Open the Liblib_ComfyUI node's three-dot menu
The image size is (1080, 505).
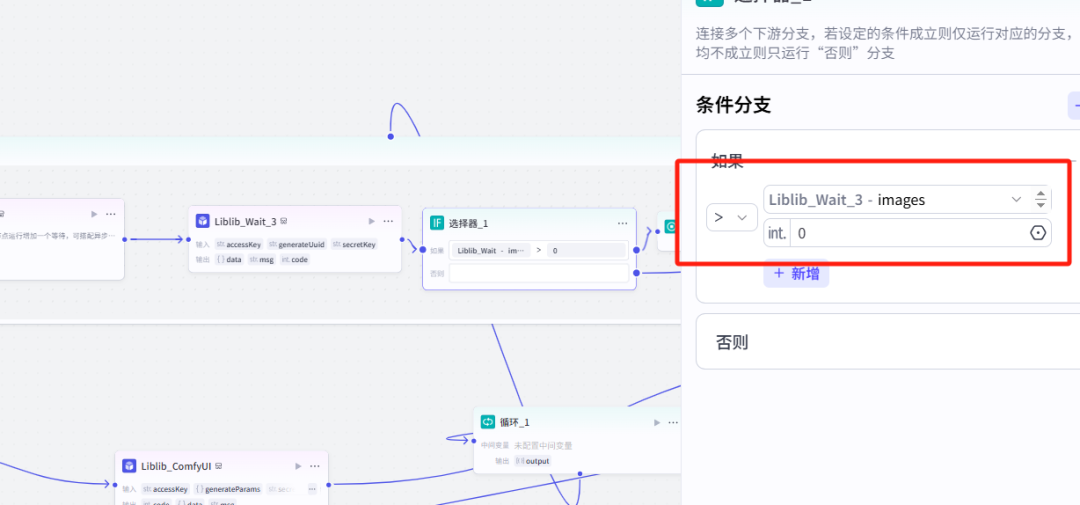(x=315, y=466)
